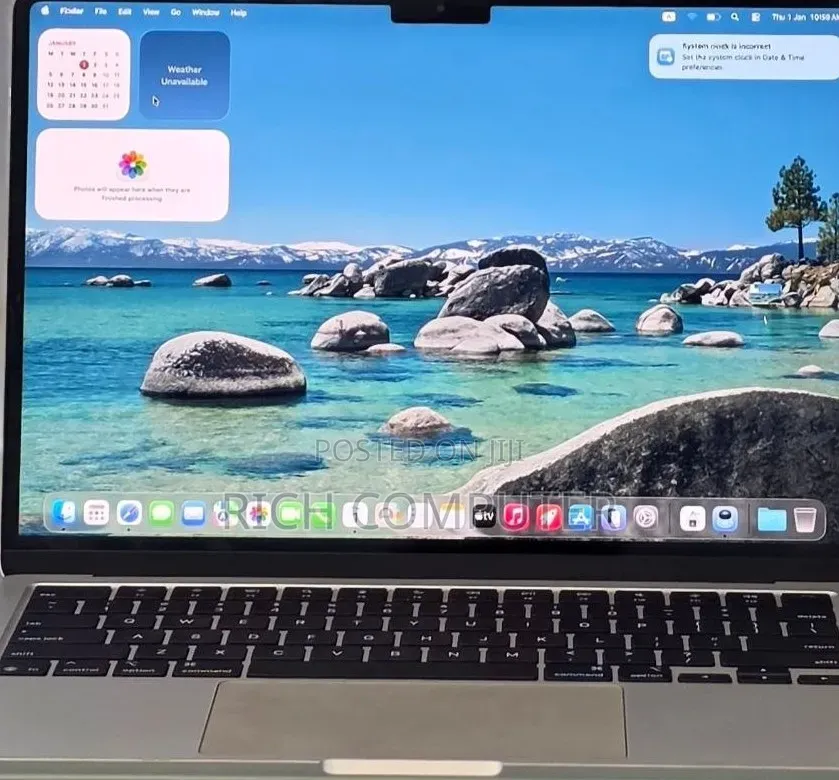839x780 pixels.
Task: Open the Apps launcher grid icon in Dock
Action: [x=96, y=514]
